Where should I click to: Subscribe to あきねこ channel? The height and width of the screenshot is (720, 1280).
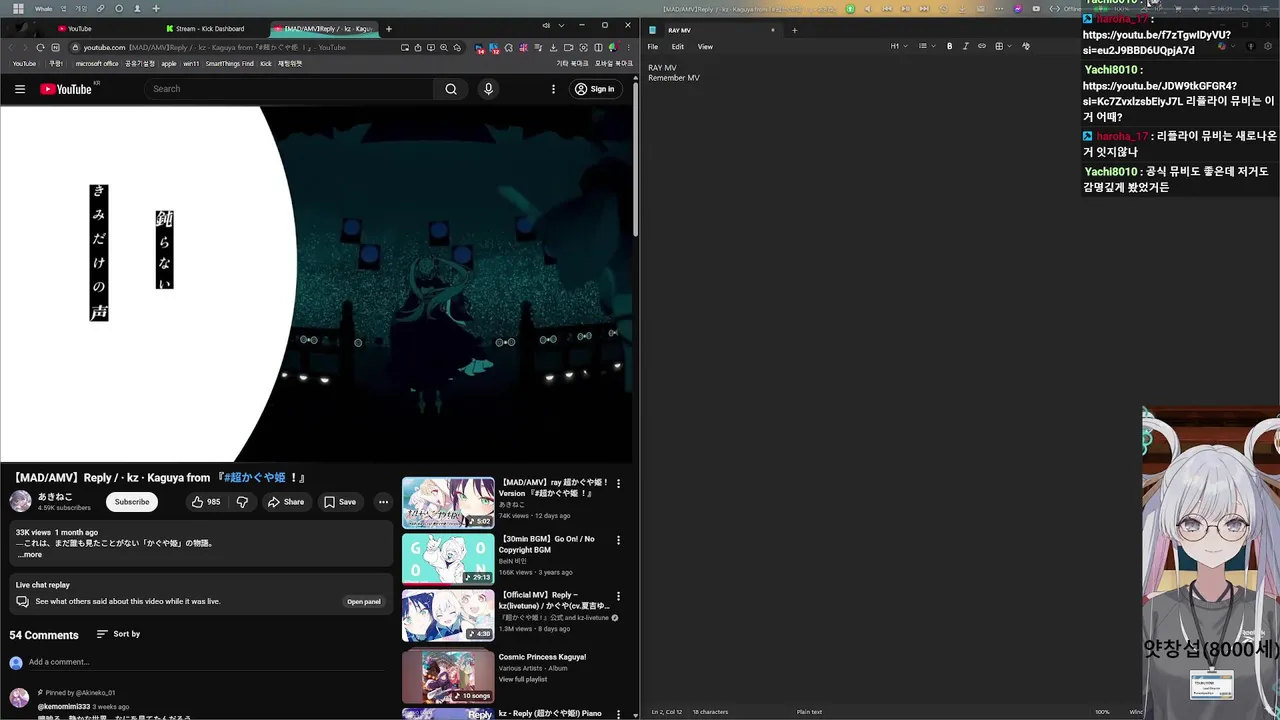pos(132,502)
